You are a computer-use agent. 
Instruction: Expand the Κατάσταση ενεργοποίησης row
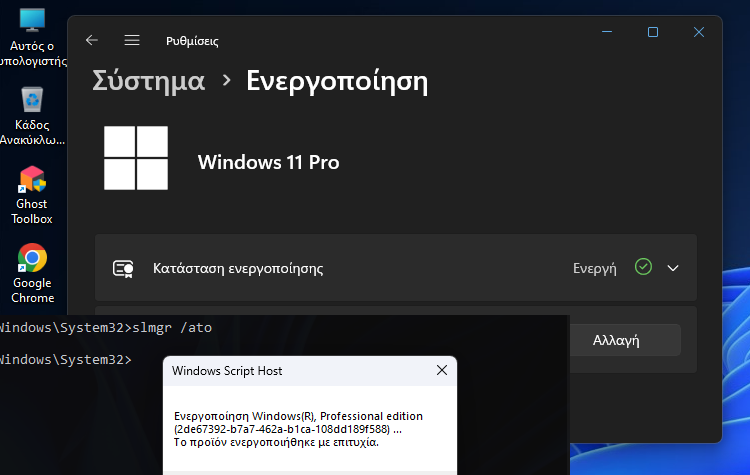point(396,268)
